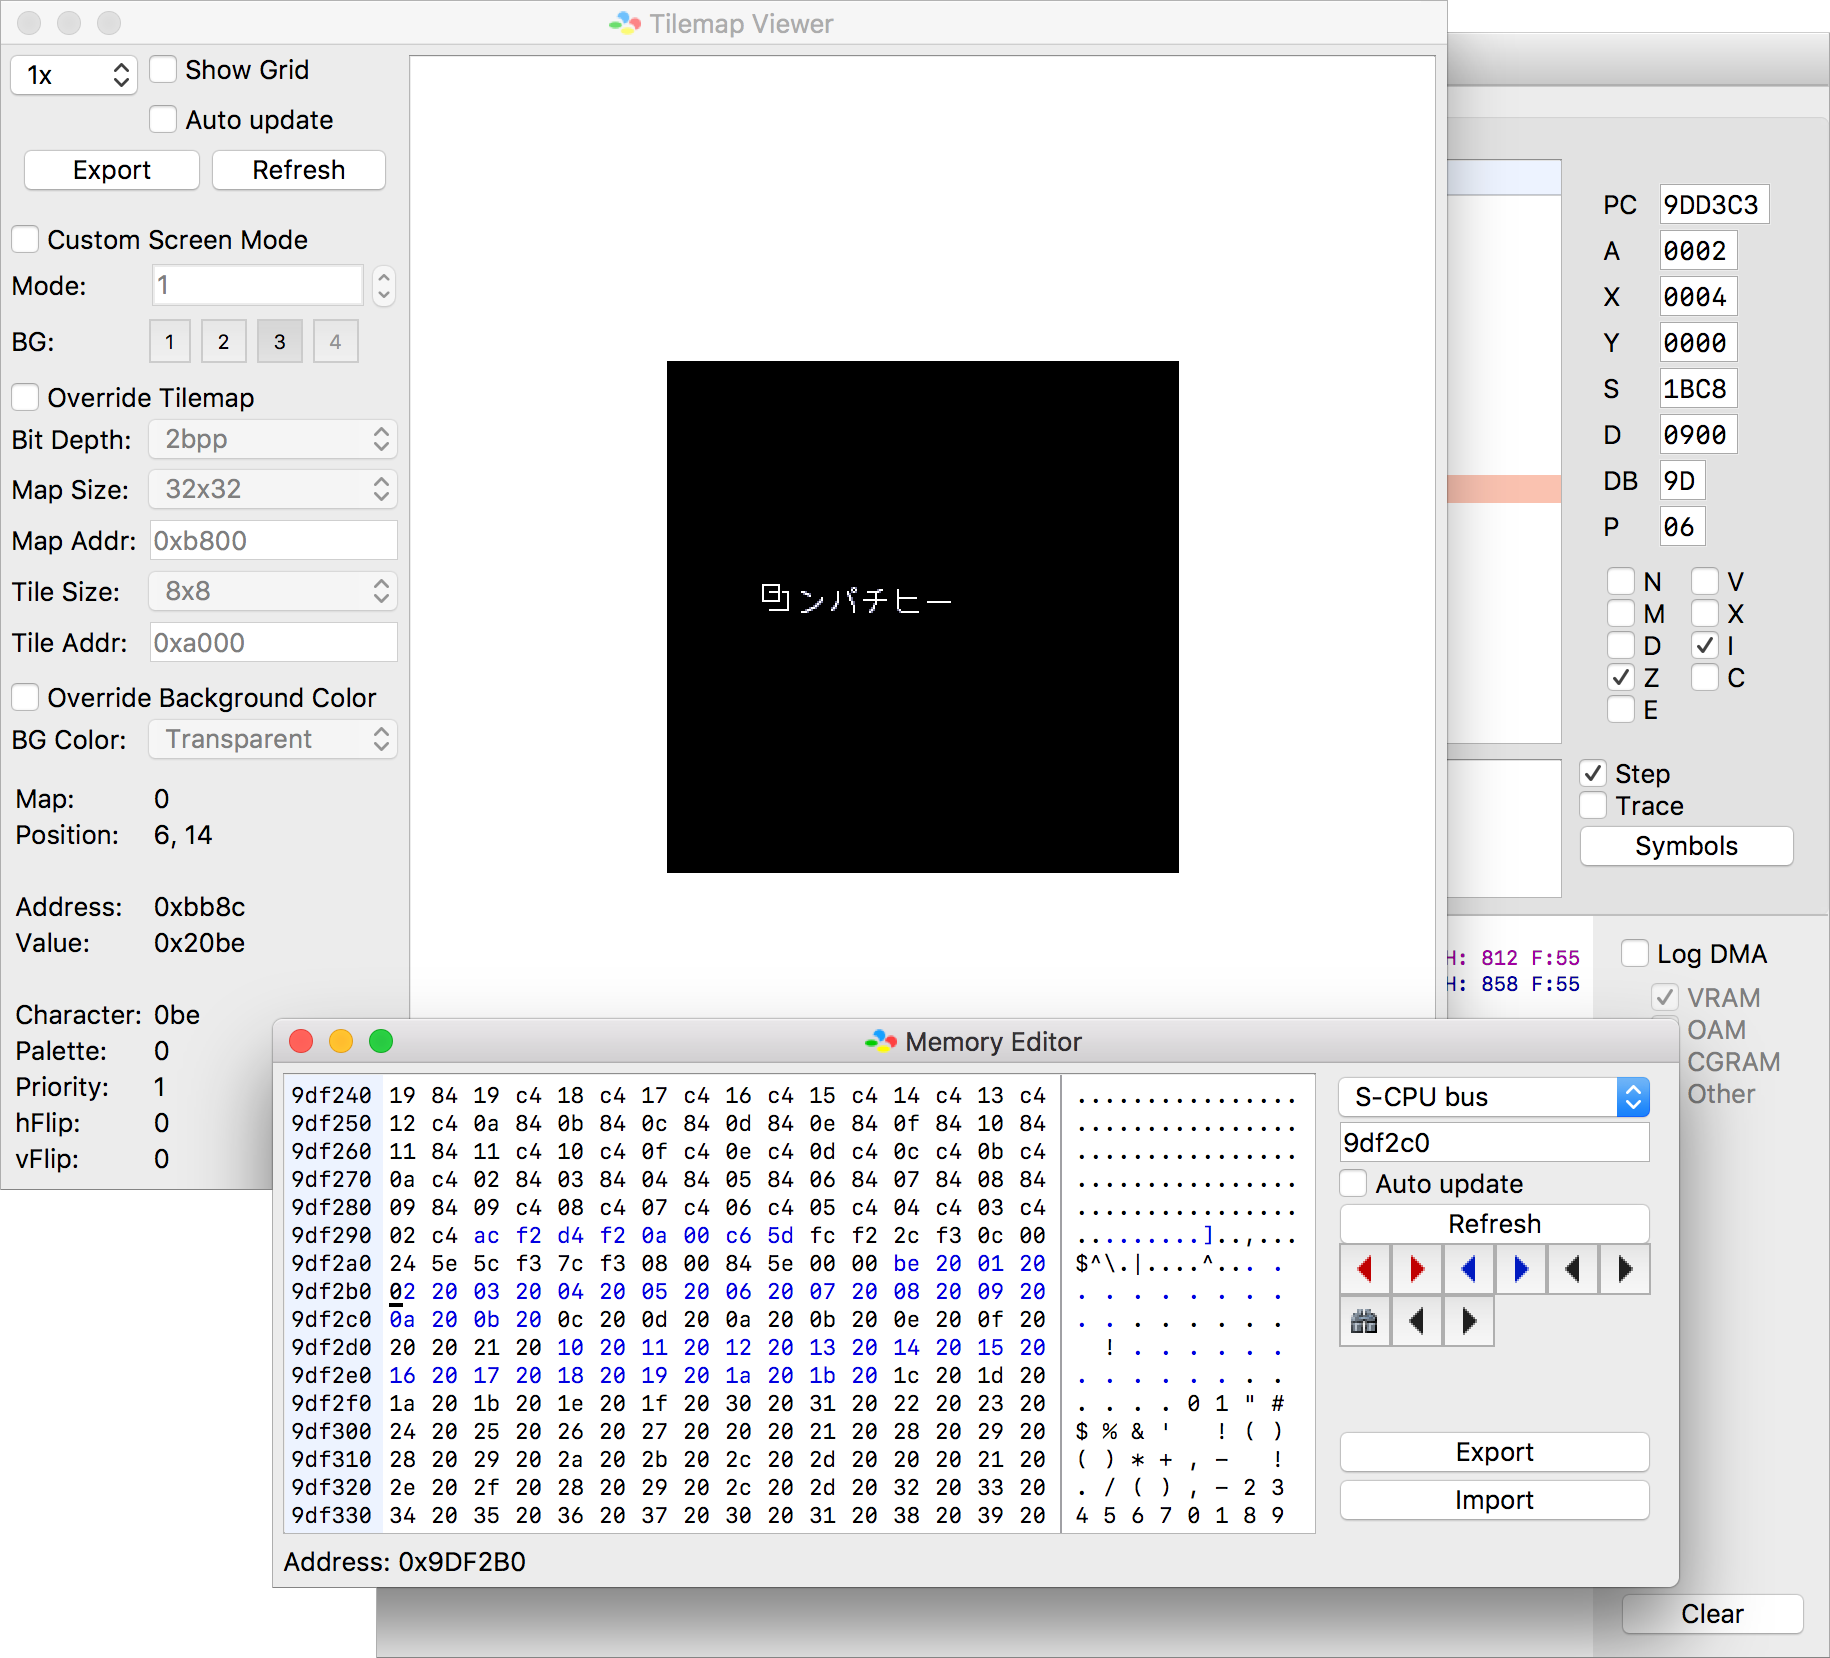The width and height of the screenshot is (1830, 1658).
Task: Open Tile Size 8x8 dropdown
Action: 273,591
